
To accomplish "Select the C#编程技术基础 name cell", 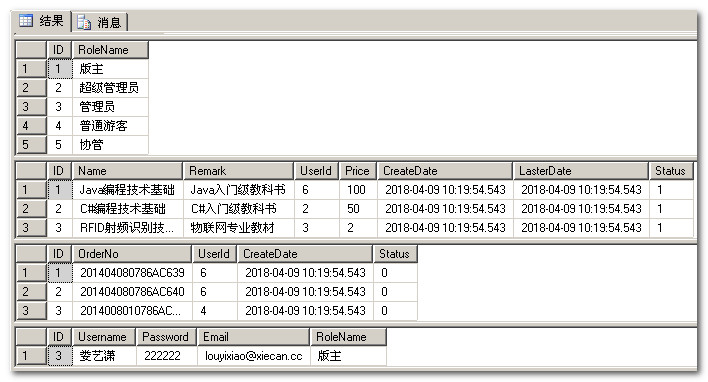I will (x=128, y=209).
